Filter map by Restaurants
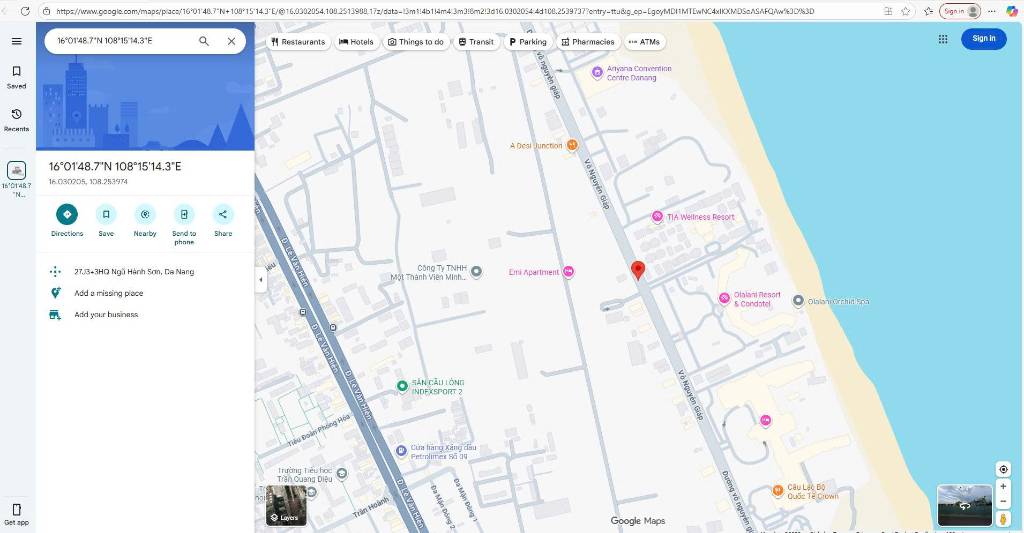Screen dimensions: 1024x533 [x=298, y=42]
